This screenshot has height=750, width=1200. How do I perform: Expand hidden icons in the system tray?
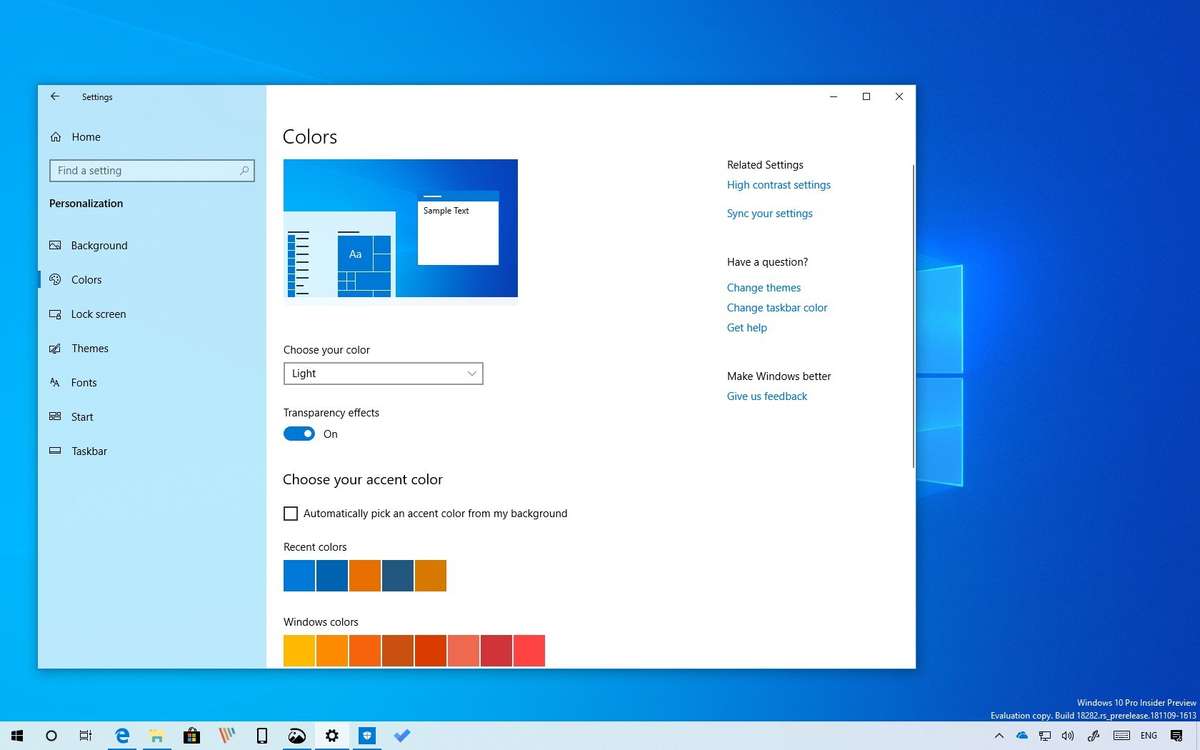coord(998,735)
